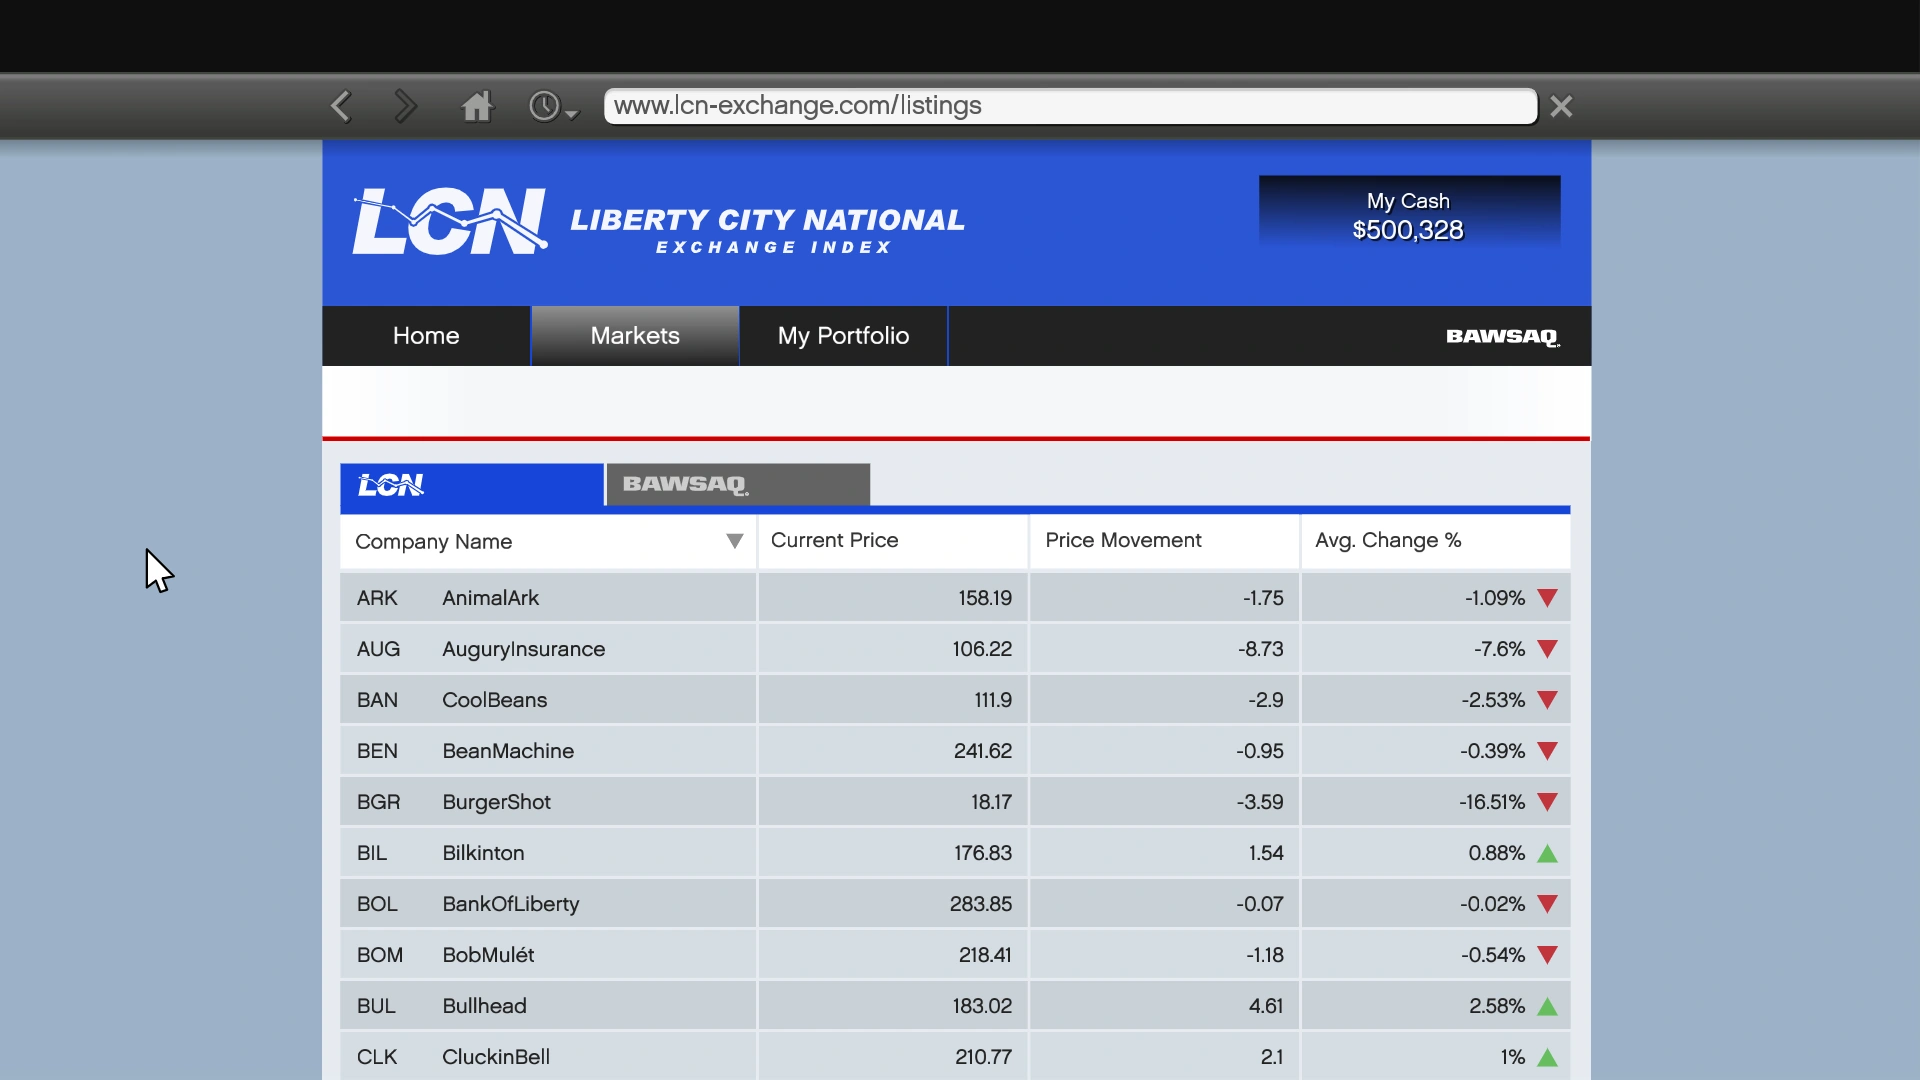
Task: Click the URL address bar
Action: [1070, 106]
